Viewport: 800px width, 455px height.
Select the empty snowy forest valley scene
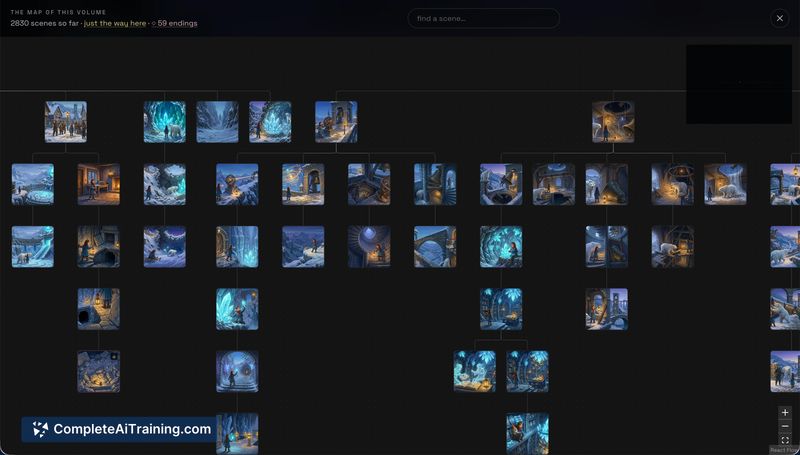pos(217,122)
